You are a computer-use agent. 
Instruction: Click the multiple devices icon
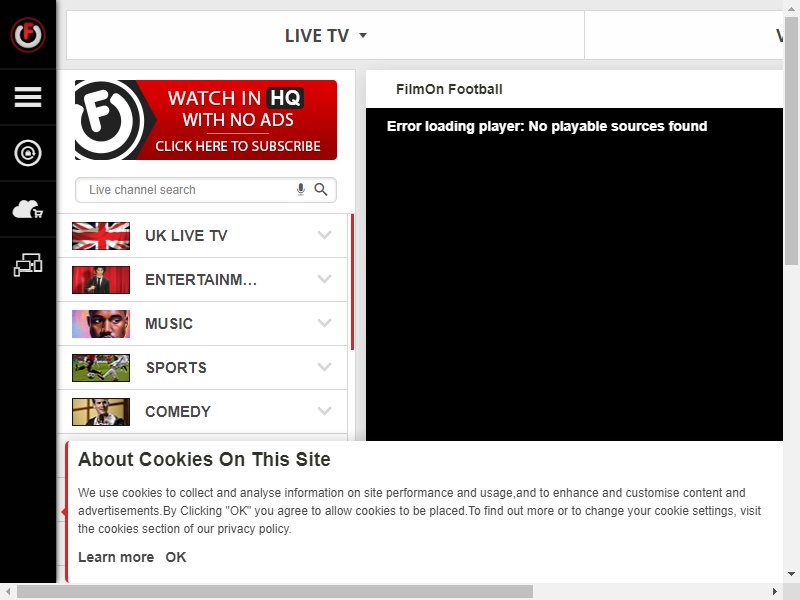(28, 264)
